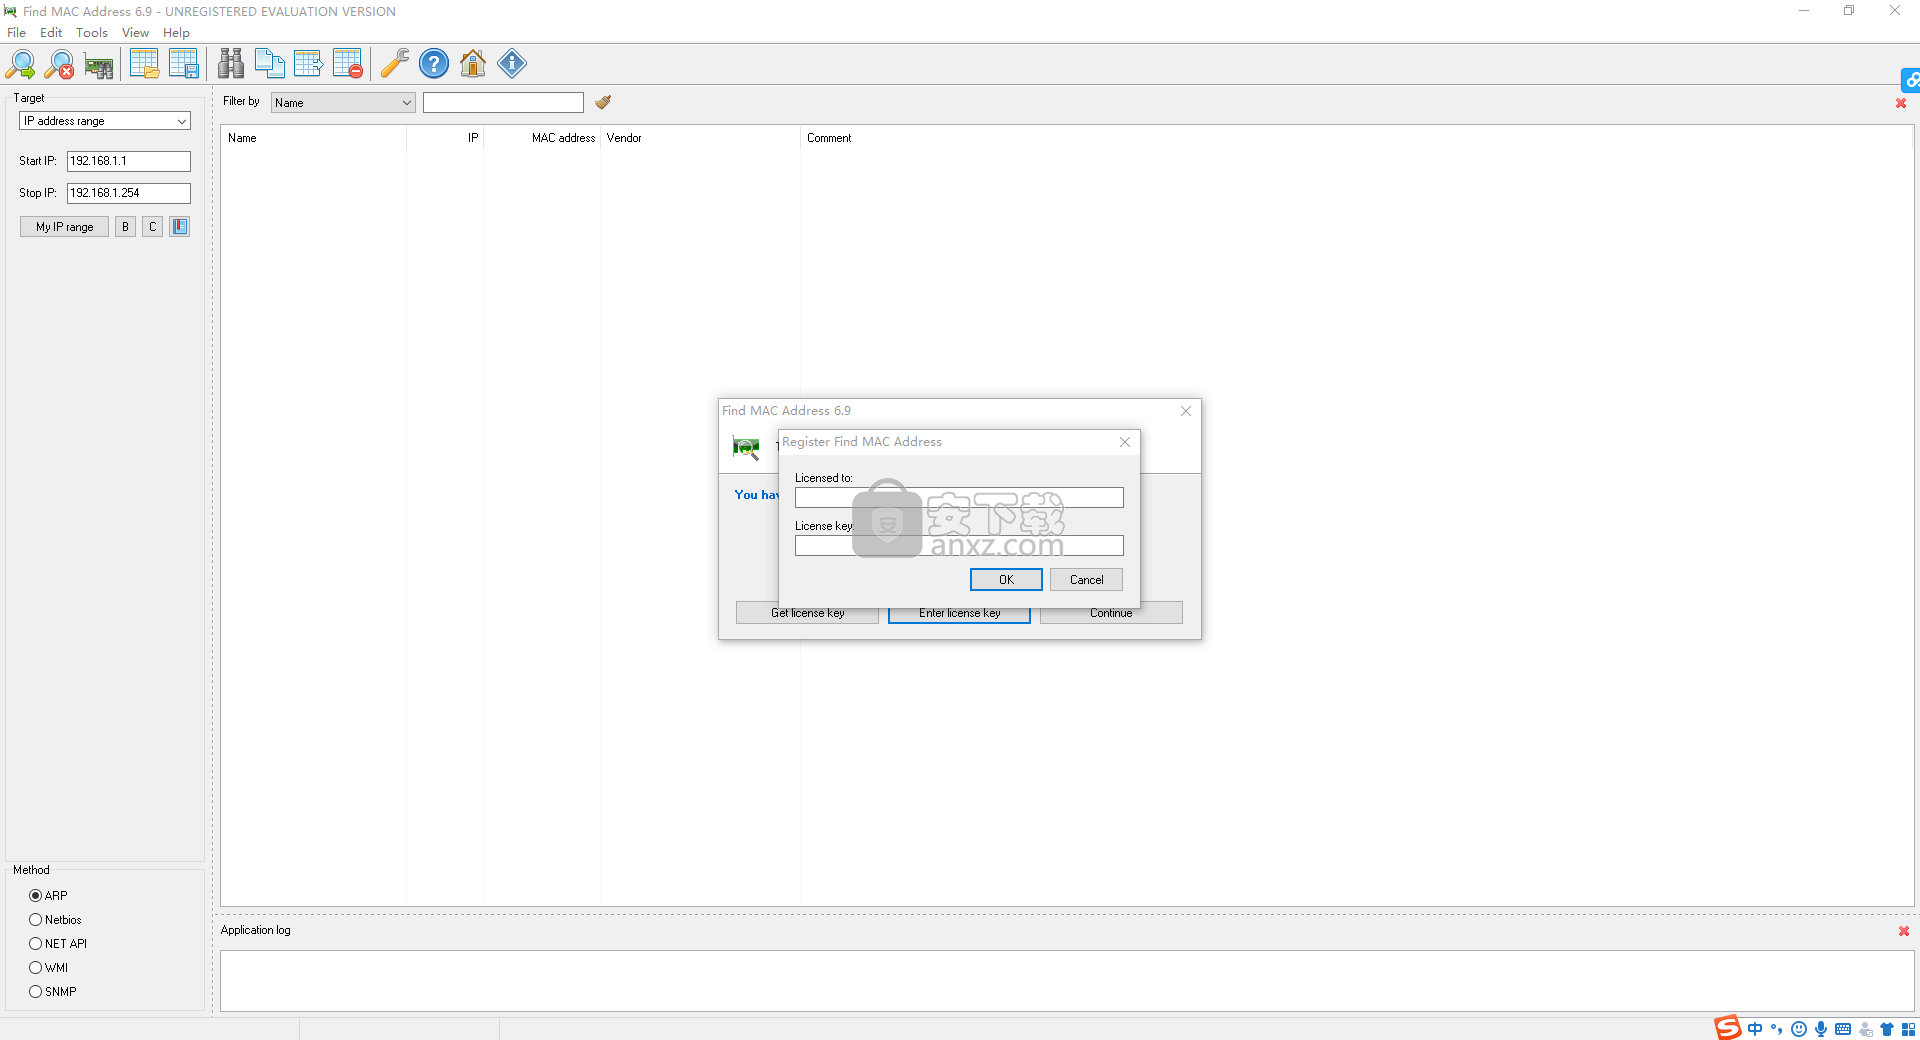Focus the License key input field
This screenshot has height=1040, width=1920.
pyautogui.click(x=959, y=546)
